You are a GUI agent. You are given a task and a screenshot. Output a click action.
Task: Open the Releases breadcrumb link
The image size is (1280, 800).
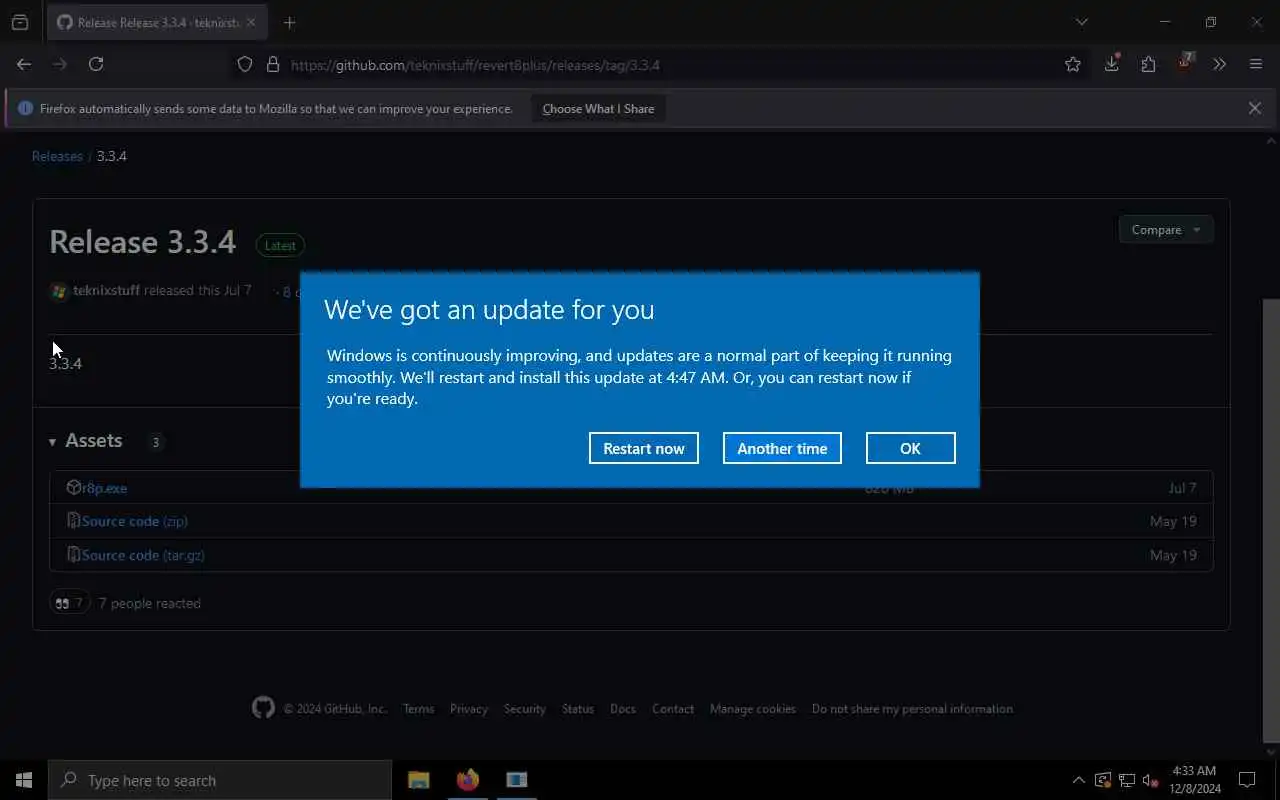point(57,156)
